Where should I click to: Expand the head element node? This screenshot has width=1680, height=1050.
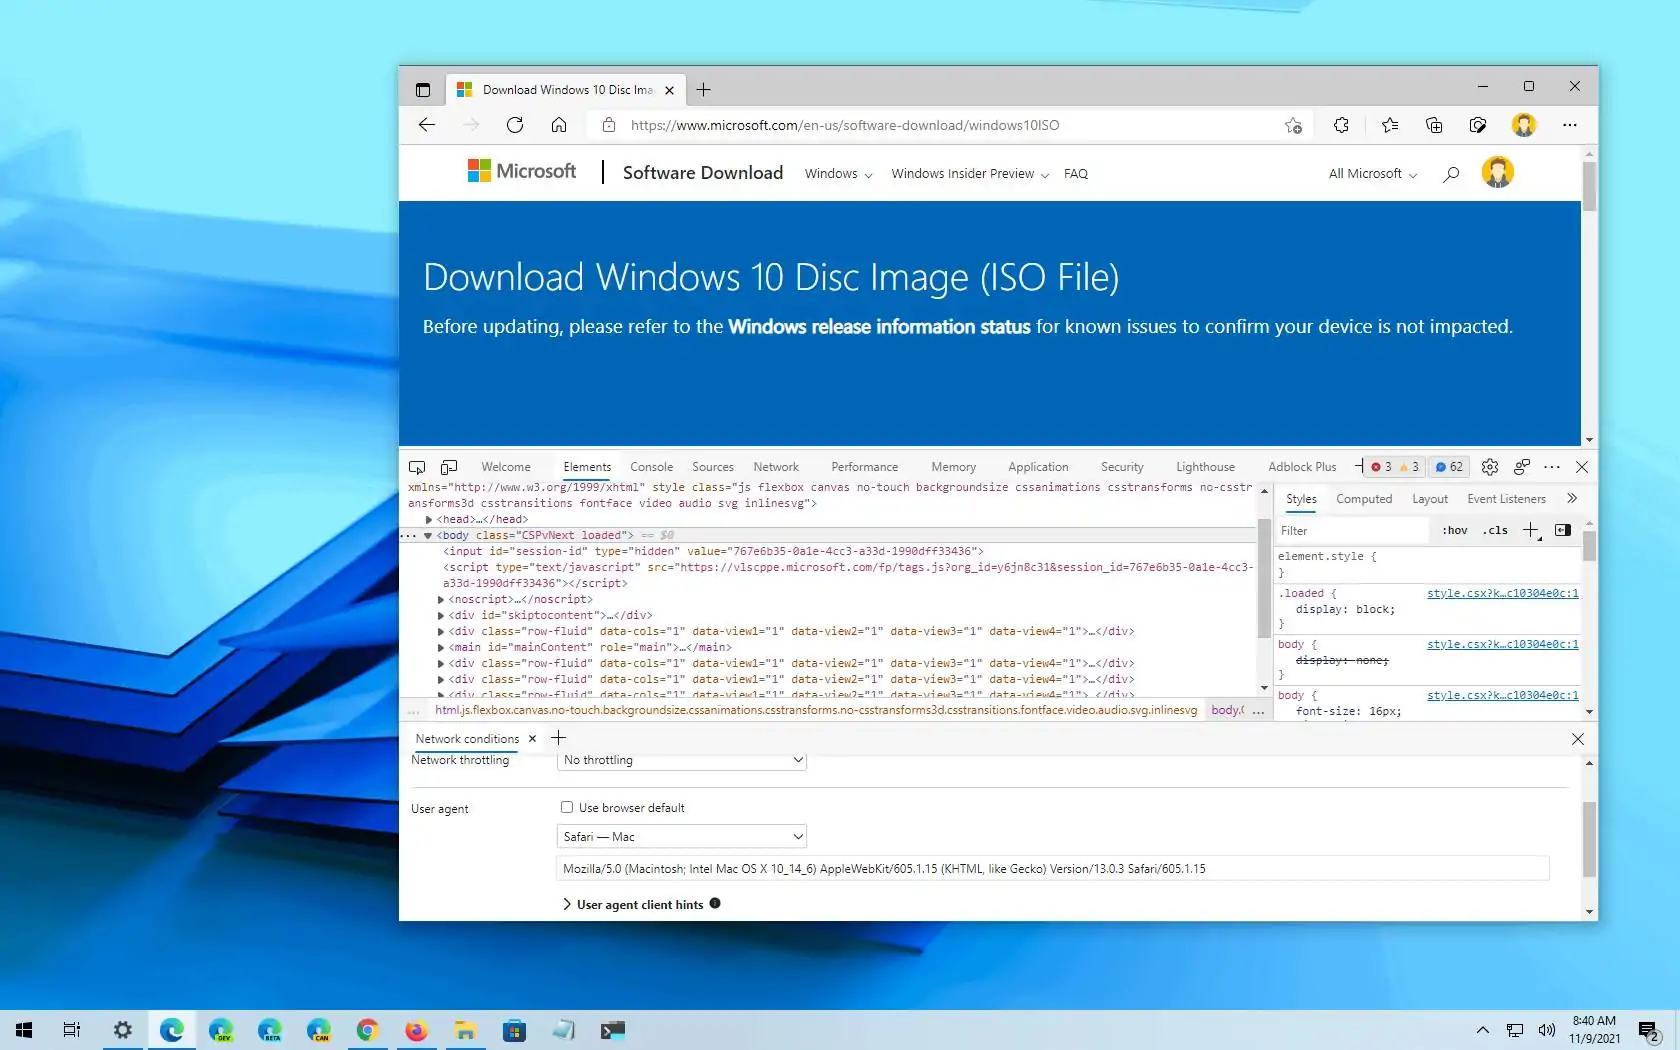click(x=429, y=519)
